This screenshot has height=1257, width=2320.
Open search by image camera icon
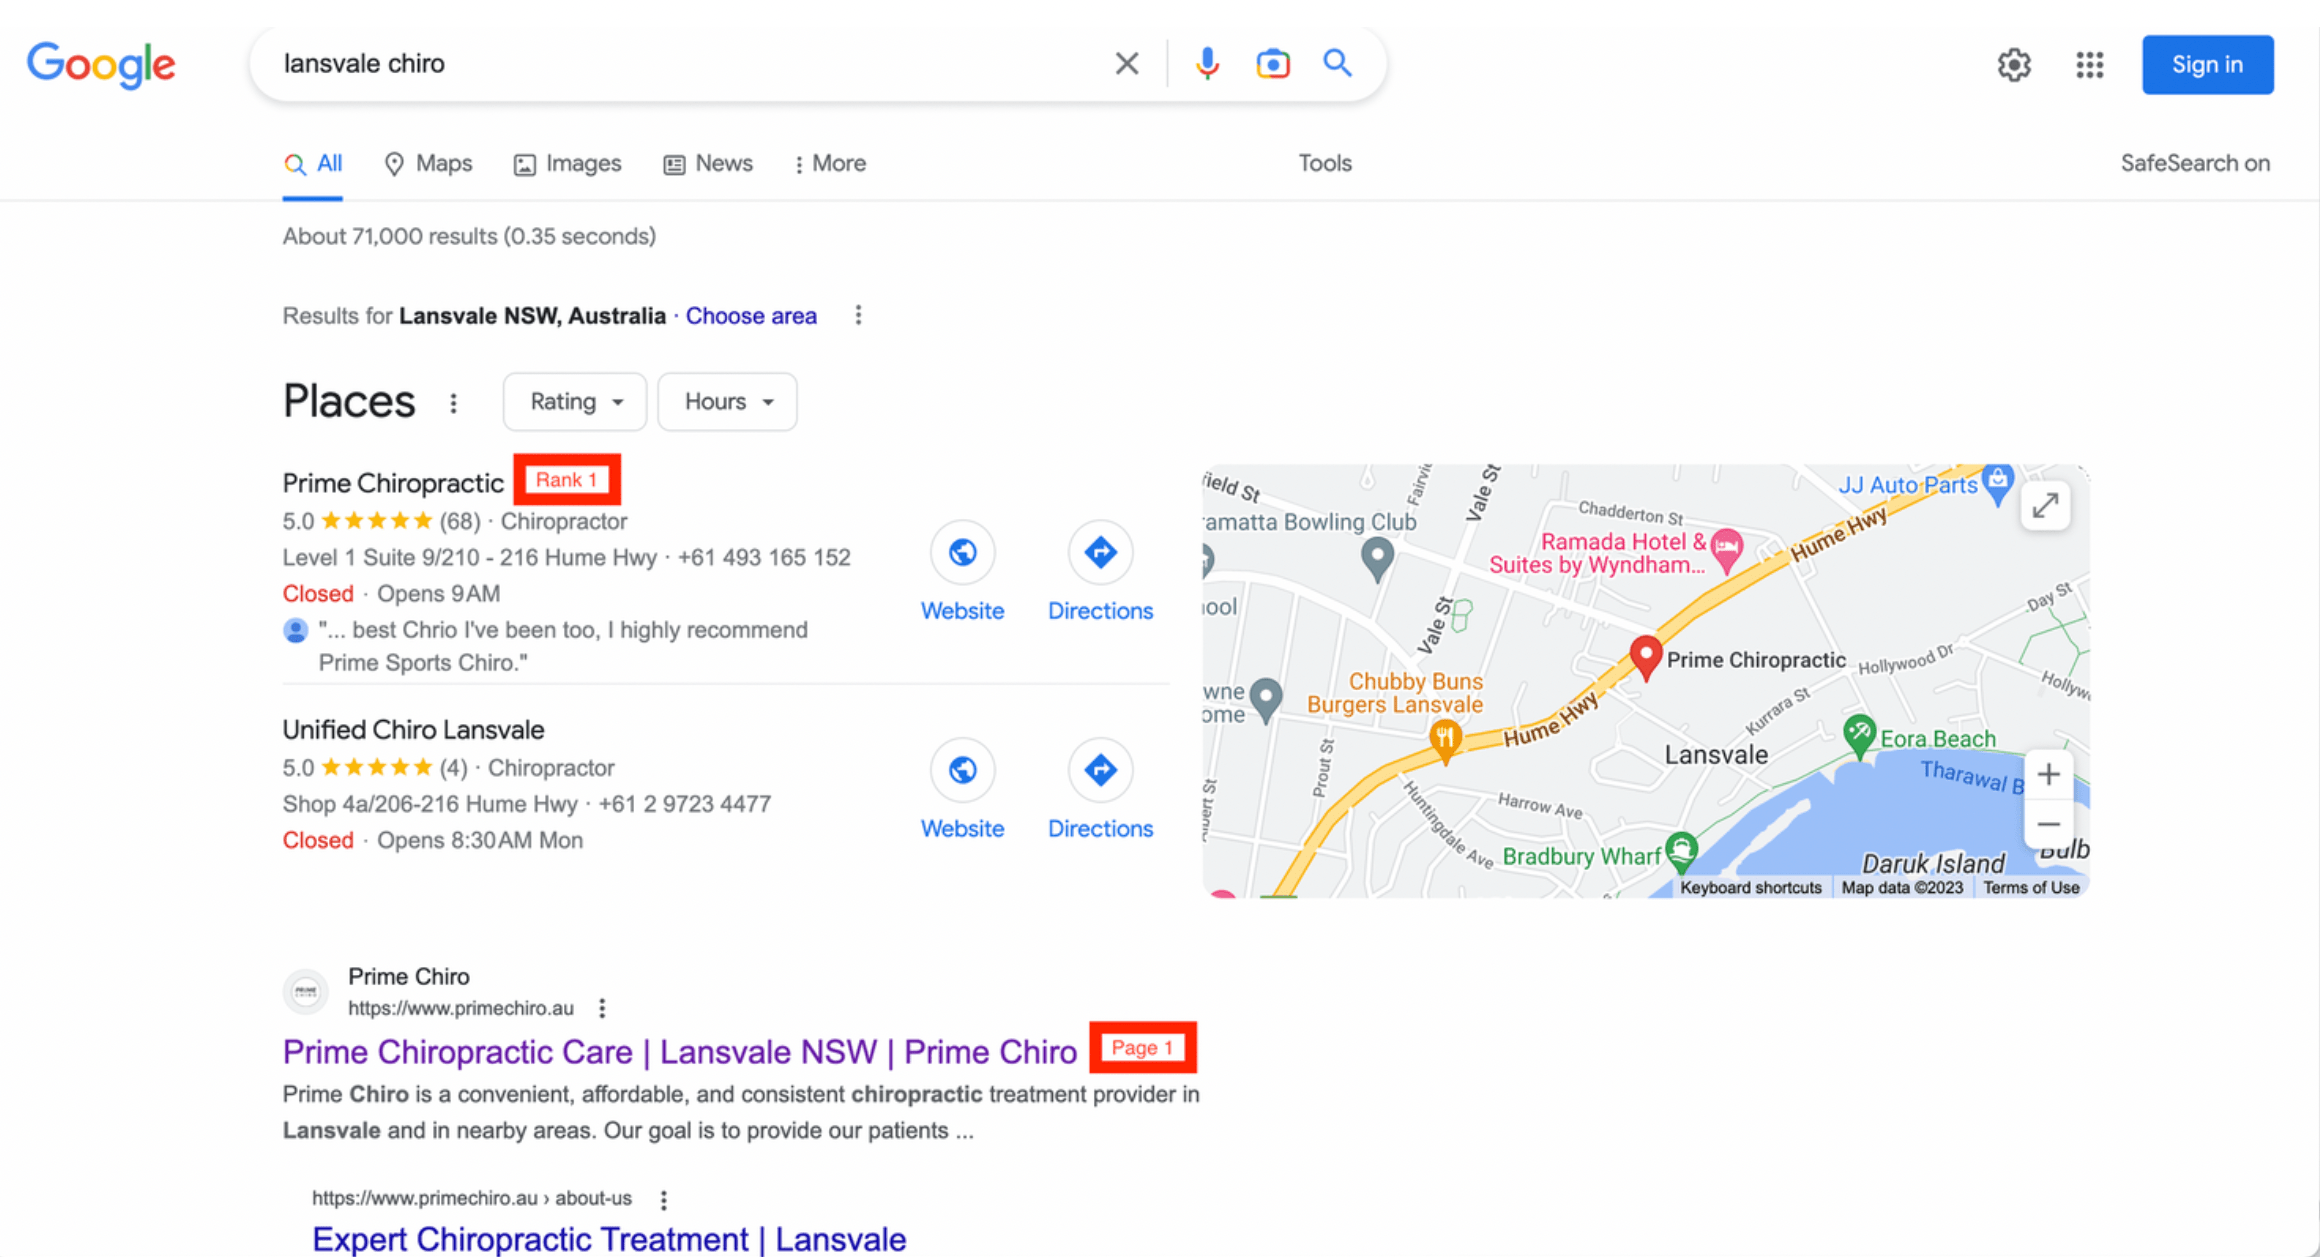tap(1272, 63)
